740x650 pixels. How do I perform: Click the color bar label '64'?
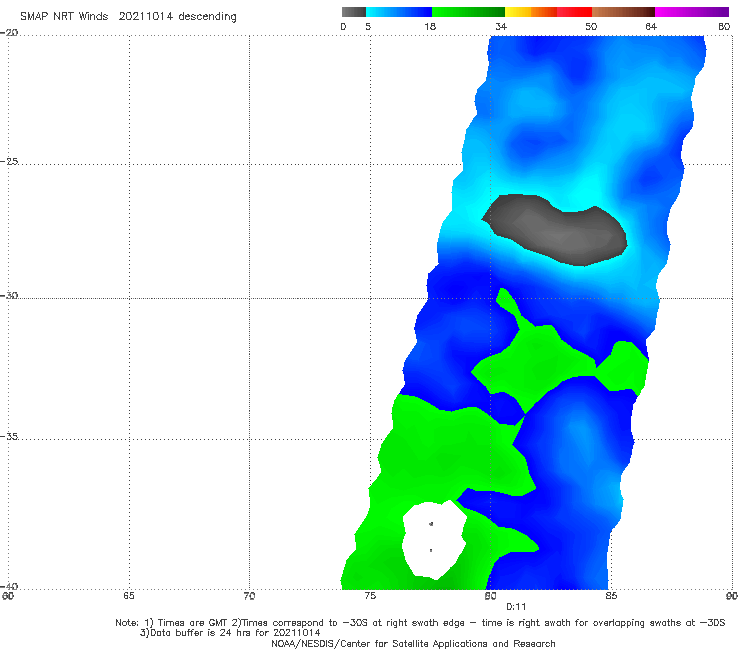pos(651,26)
